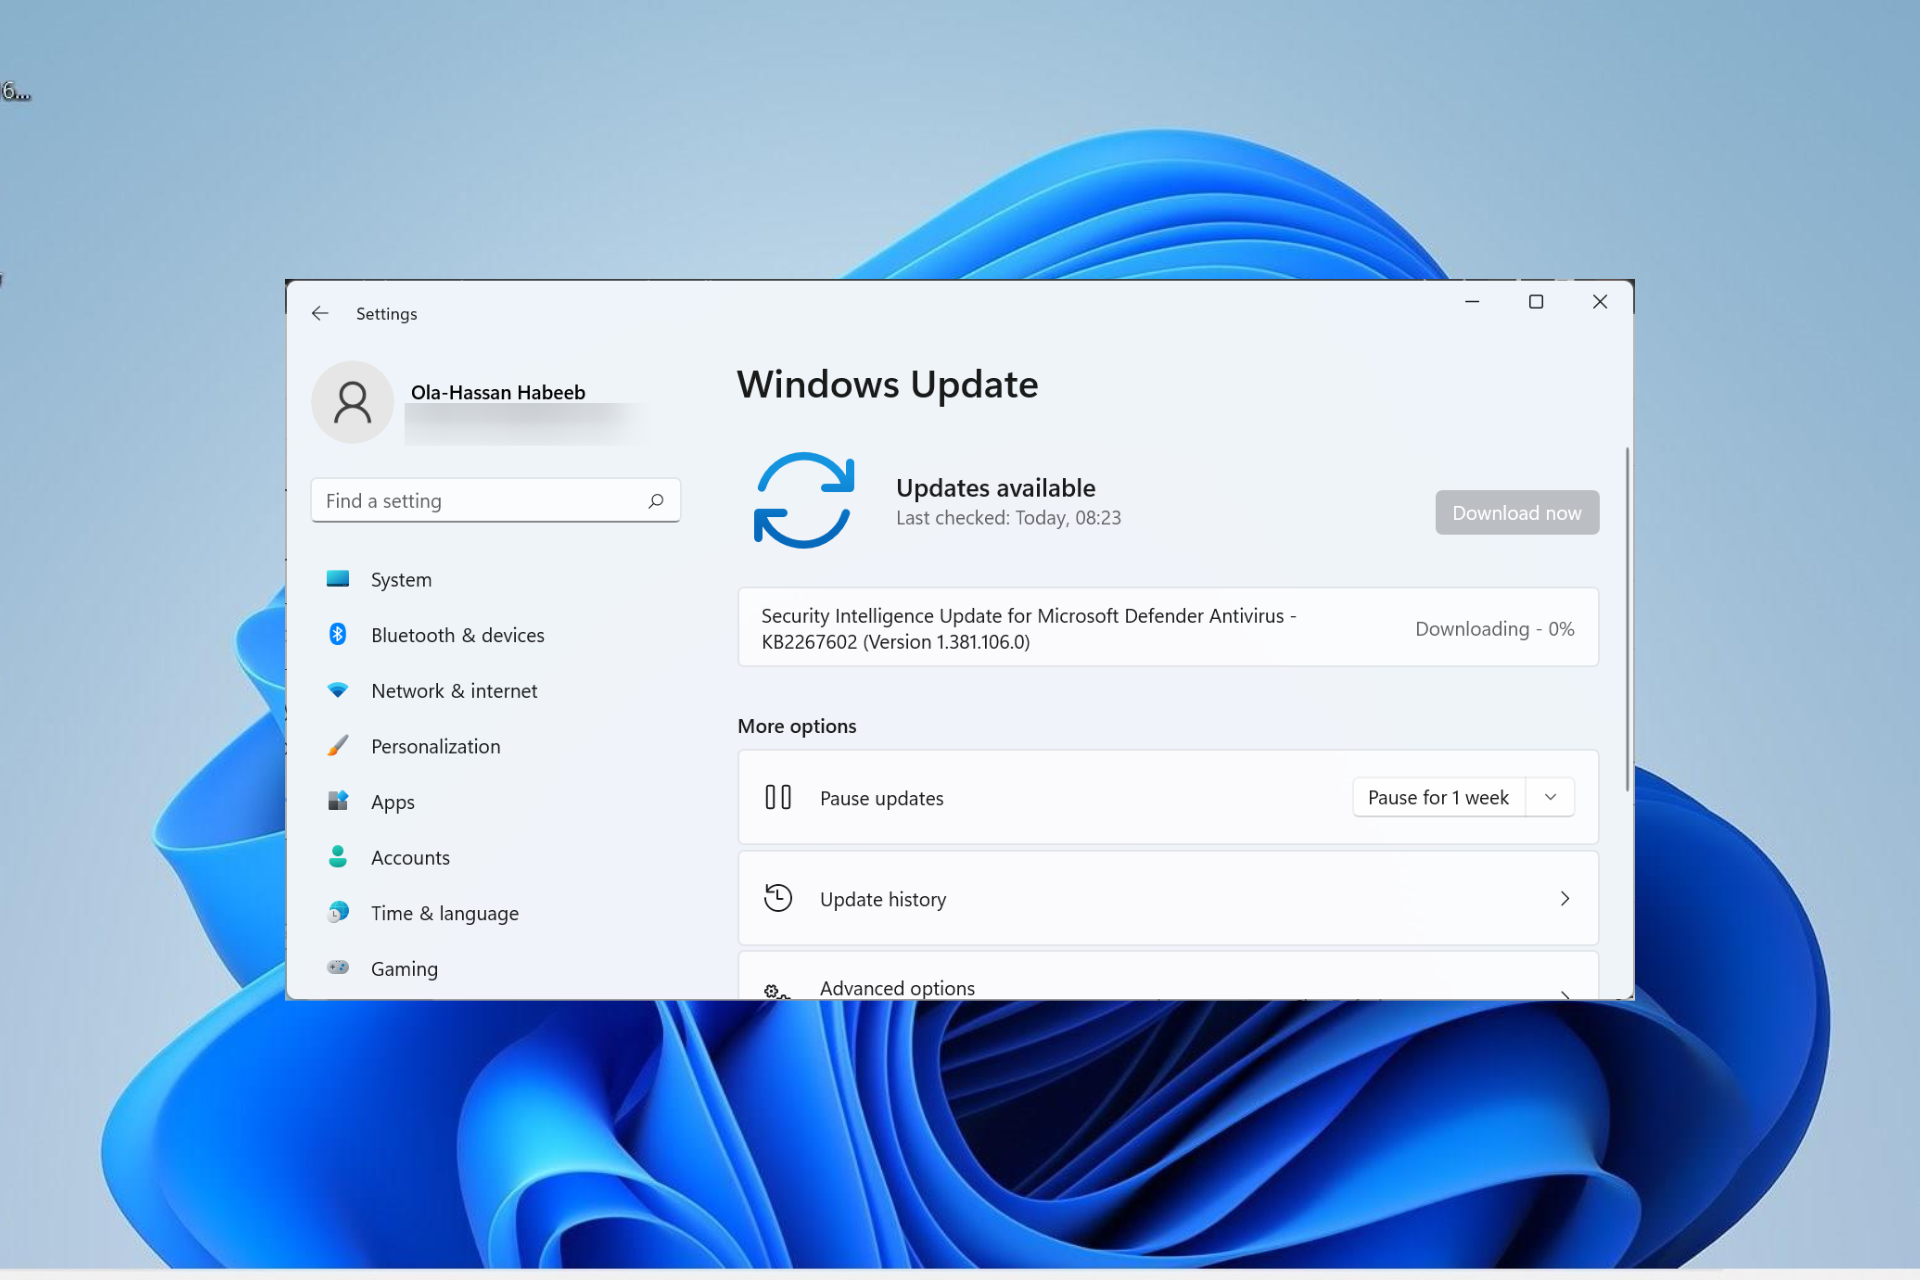Expand the Pause updates dropdown
The image size is (1920, 1280).
(x=1549, y=797)
